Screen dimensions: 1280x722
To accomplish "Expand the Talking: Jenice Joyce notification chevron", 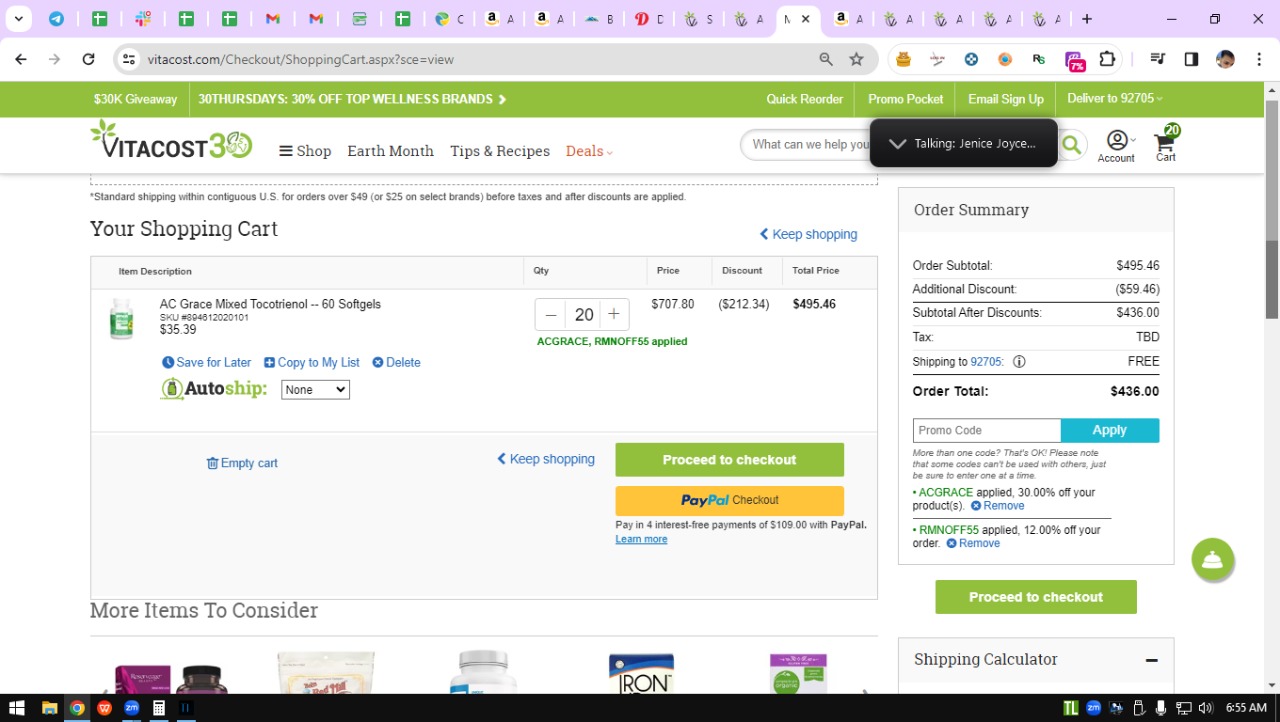I will 898,143.
